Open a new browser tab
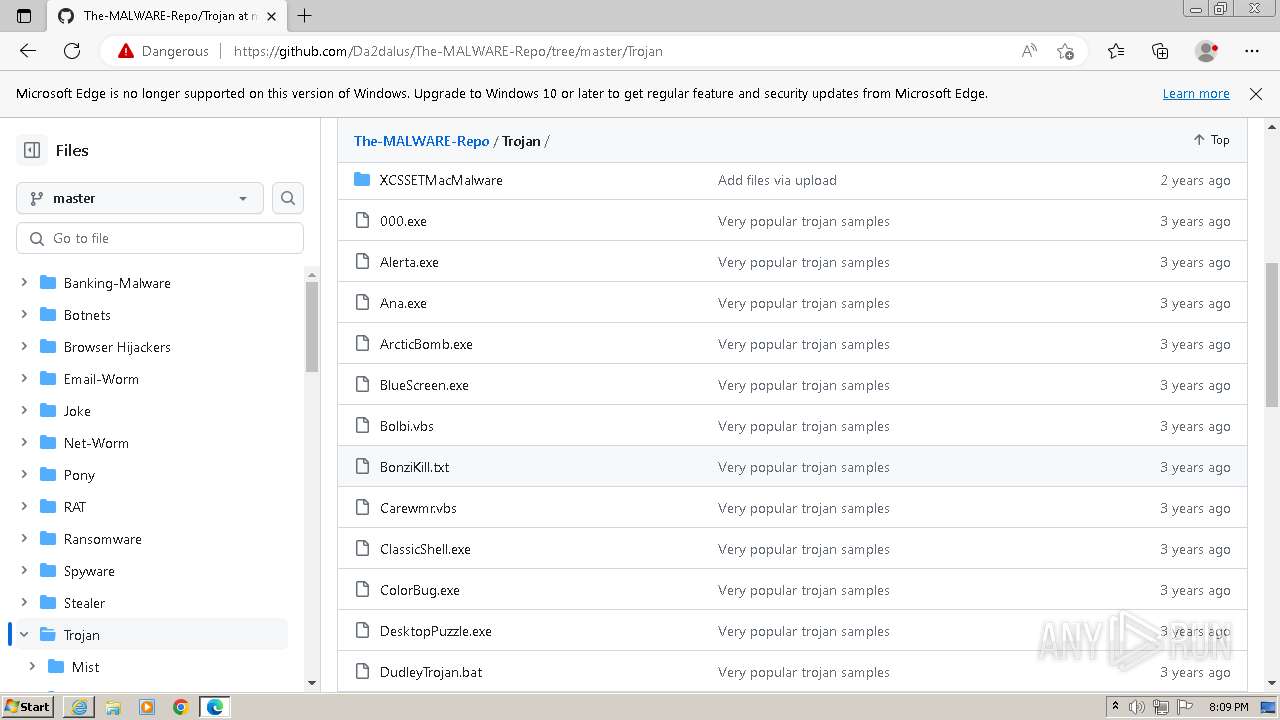 click(x=305, y=15)
